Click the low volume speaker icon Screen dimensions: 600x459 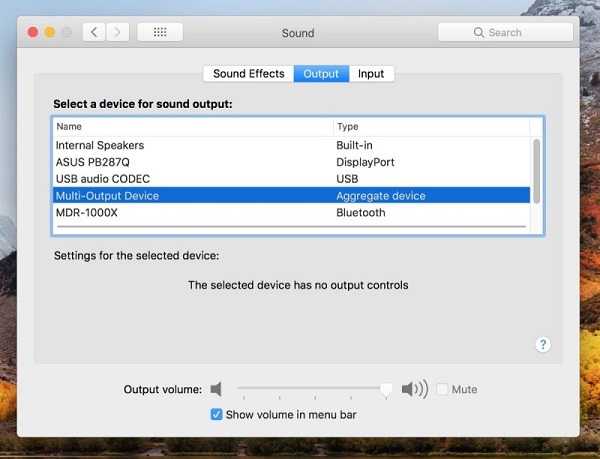click(216, 389)
